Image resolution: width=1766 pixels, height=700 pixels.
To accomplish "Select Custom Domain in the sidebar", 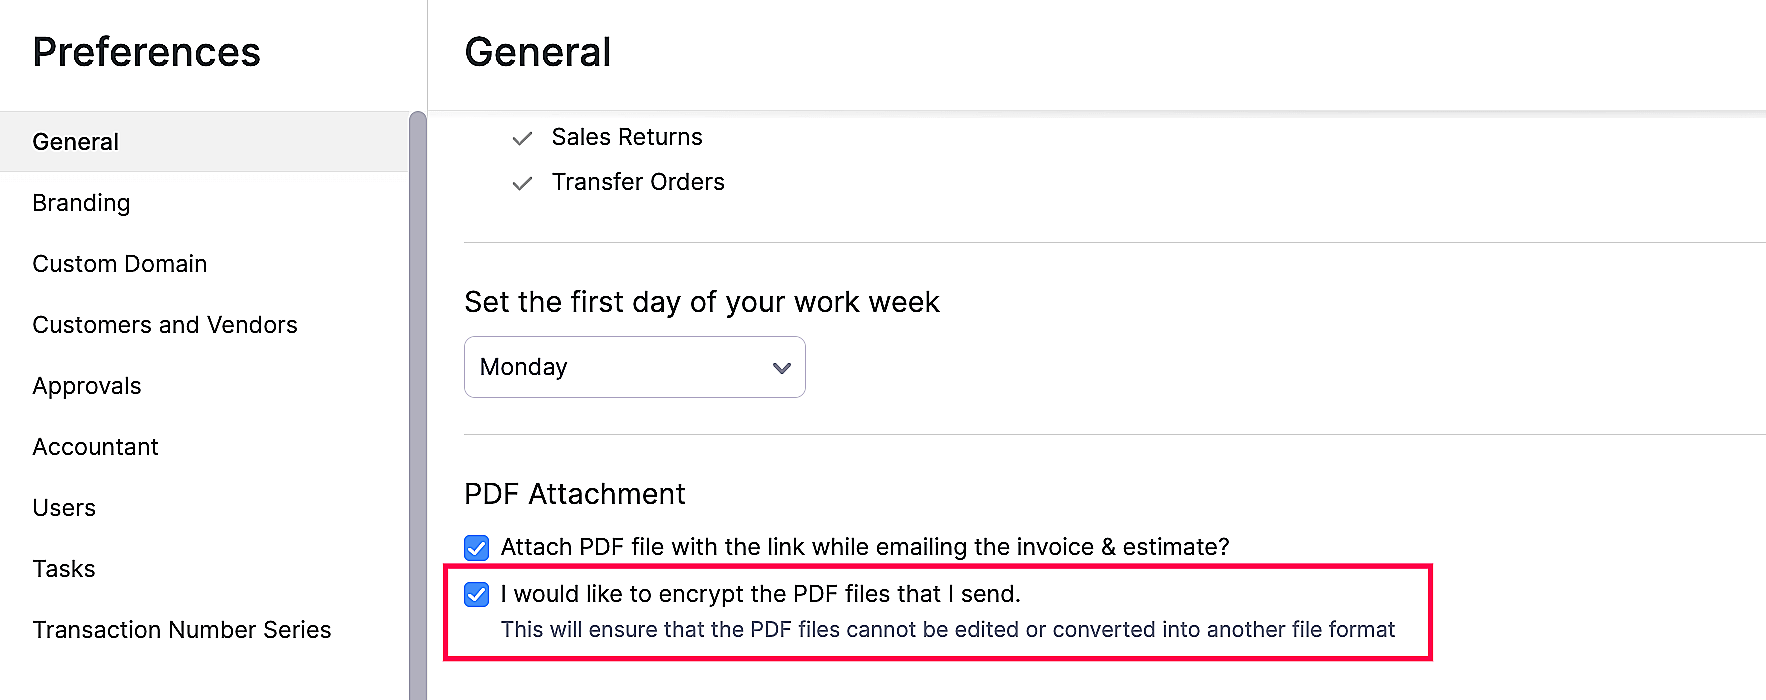I will click(x=119, y=263).
